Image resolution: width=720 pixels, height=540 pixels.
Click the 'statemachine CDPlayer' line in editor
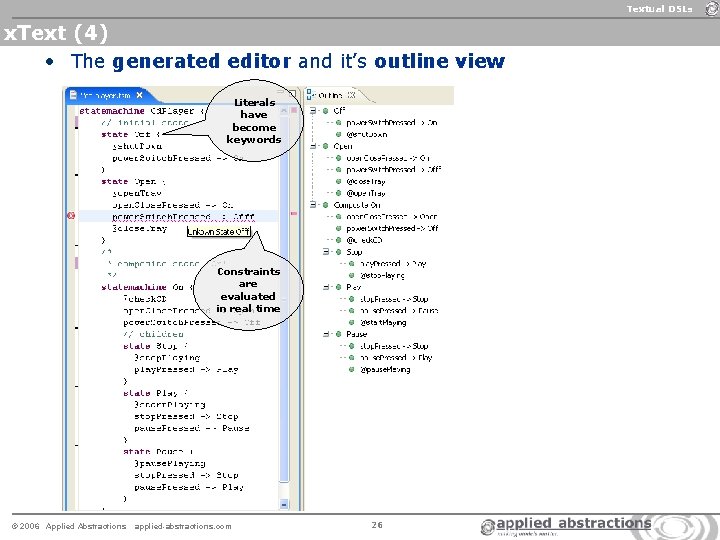tap(142, 111)
